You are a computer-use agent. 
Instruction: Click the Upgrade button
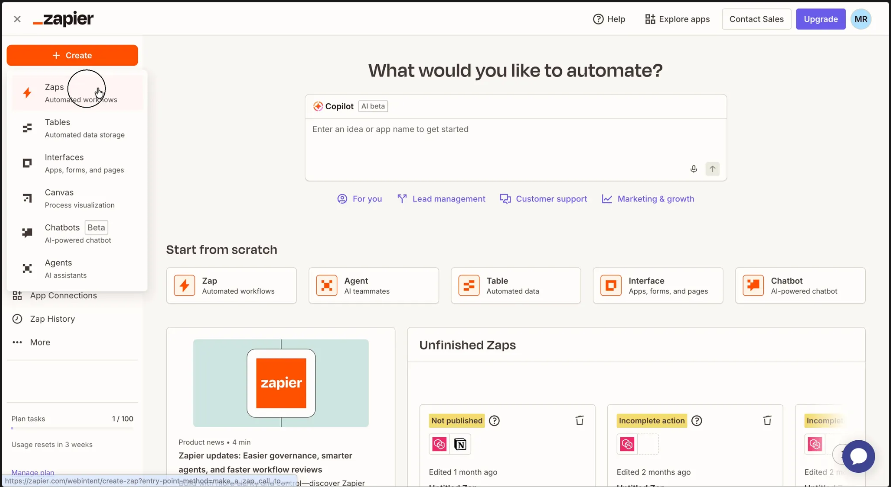click(820, 19)
